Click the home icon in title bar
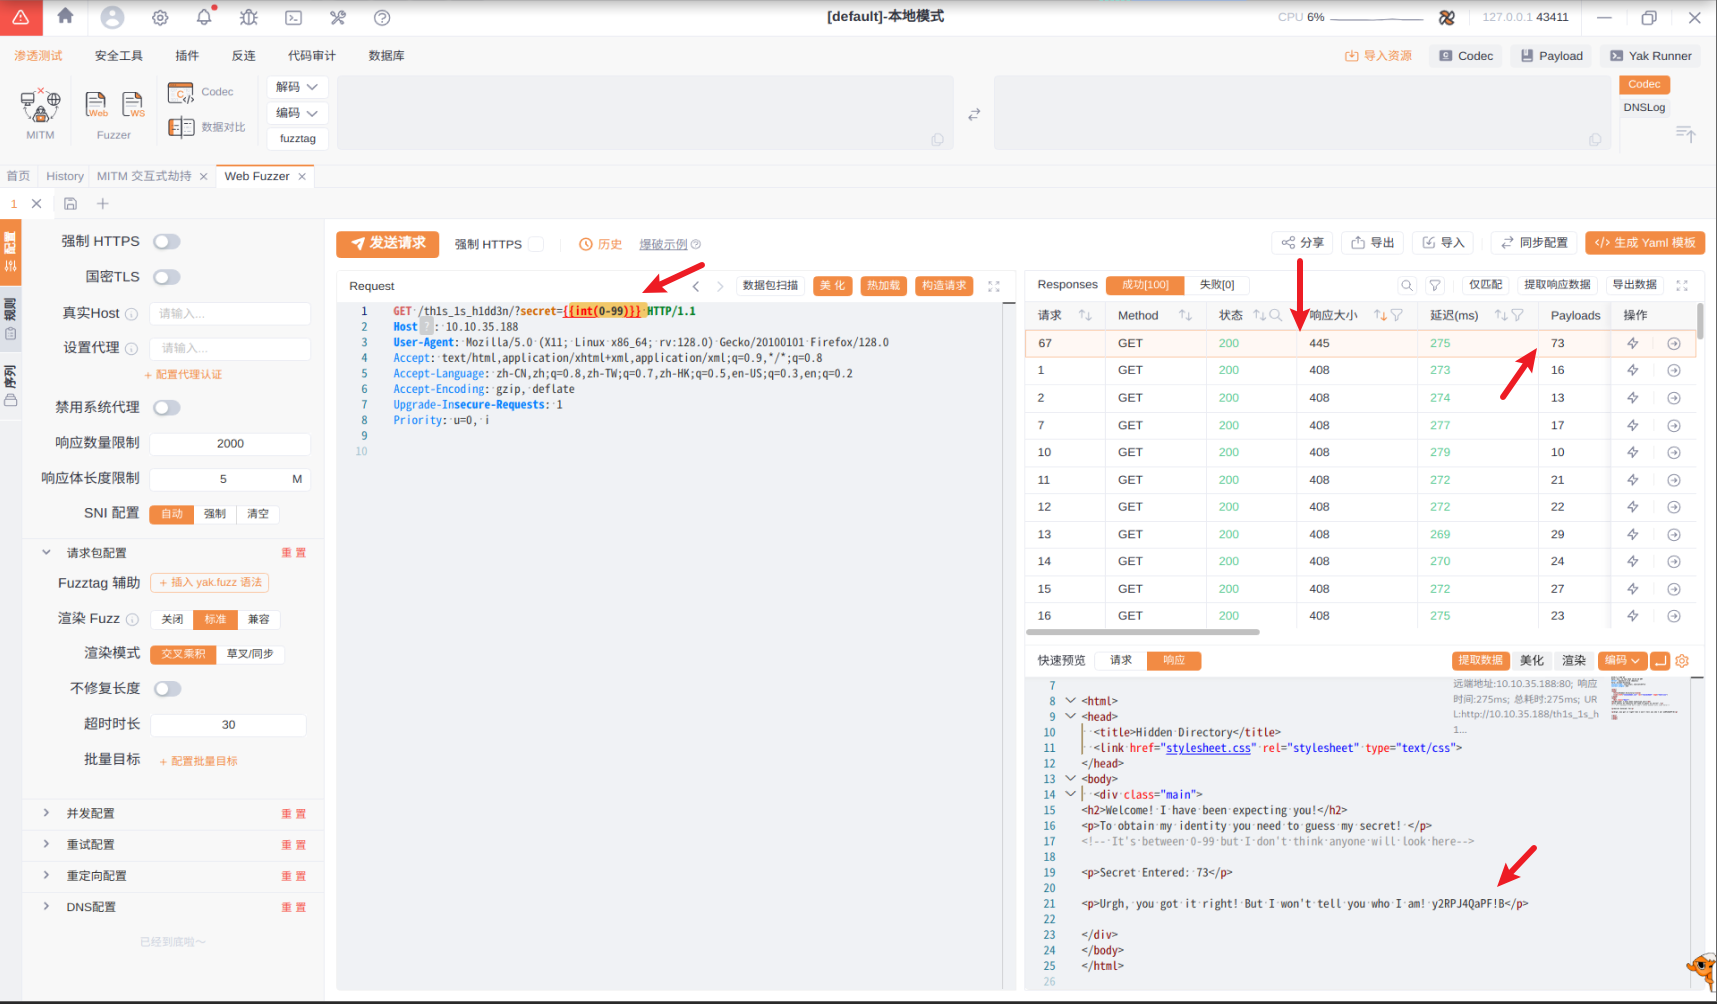 coord(65,16)
